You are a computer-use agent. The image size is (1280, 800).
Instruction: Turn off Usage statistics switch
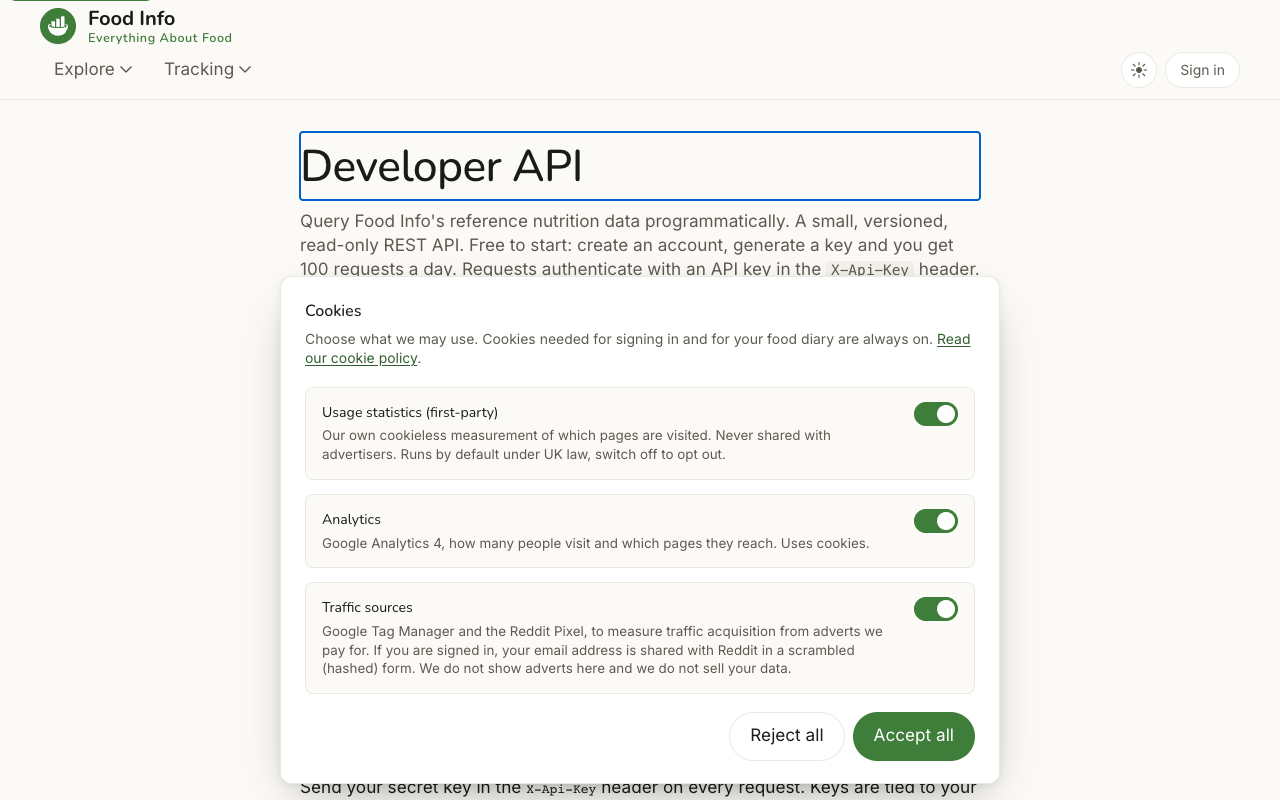936,414
